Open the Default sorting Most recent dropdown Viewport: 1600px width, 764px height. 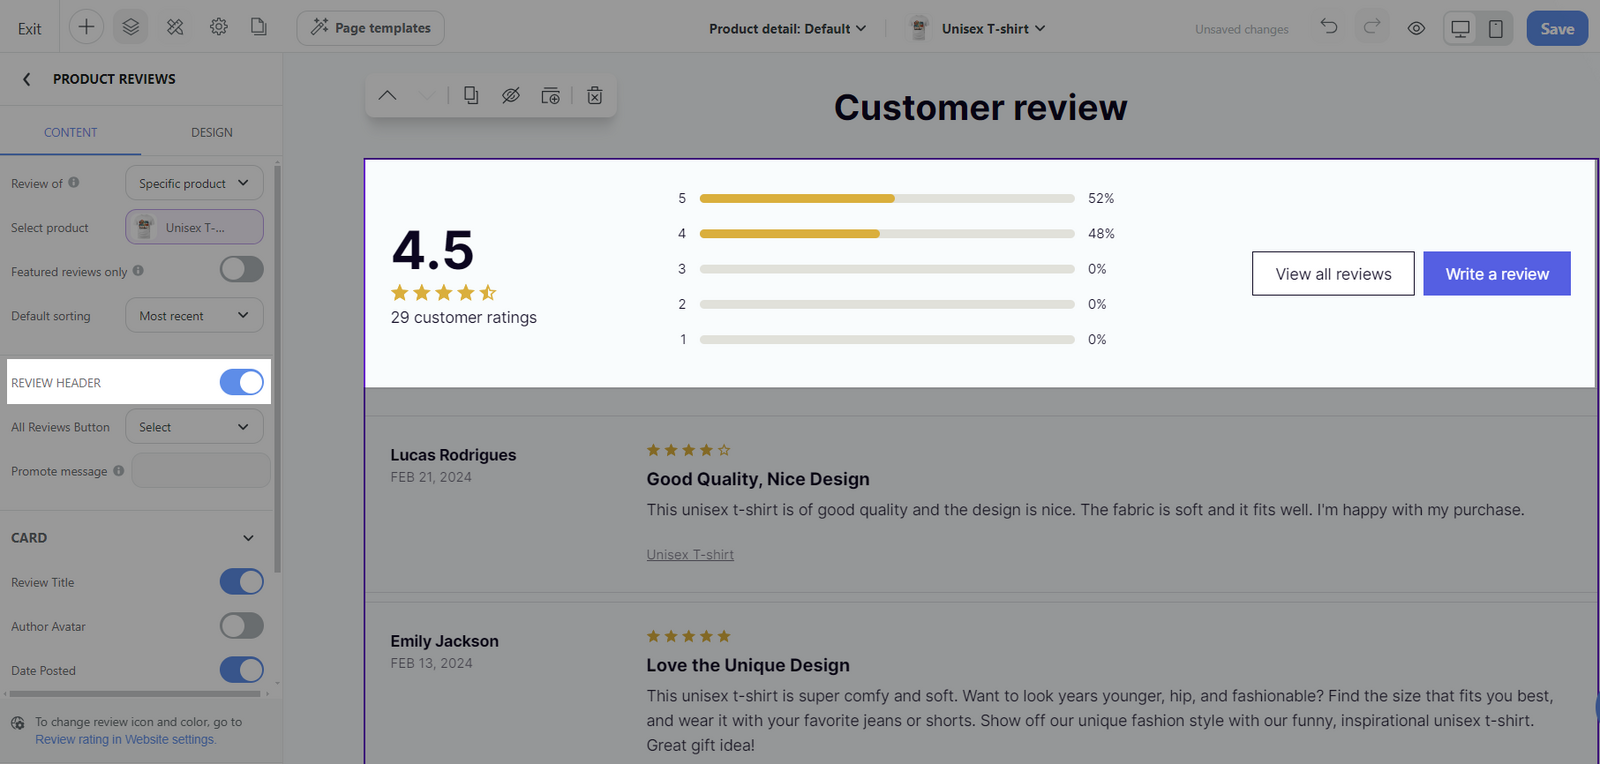pos(194,315)
